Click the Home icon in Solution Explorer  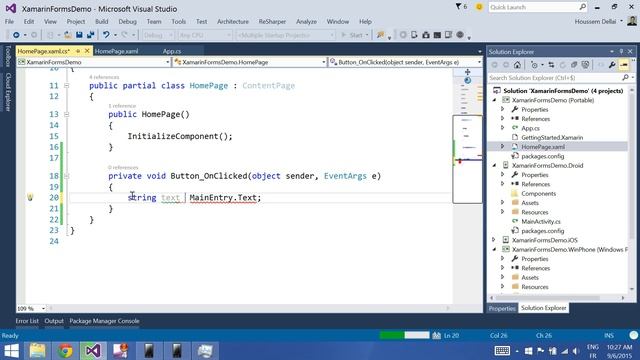point(517,65)
